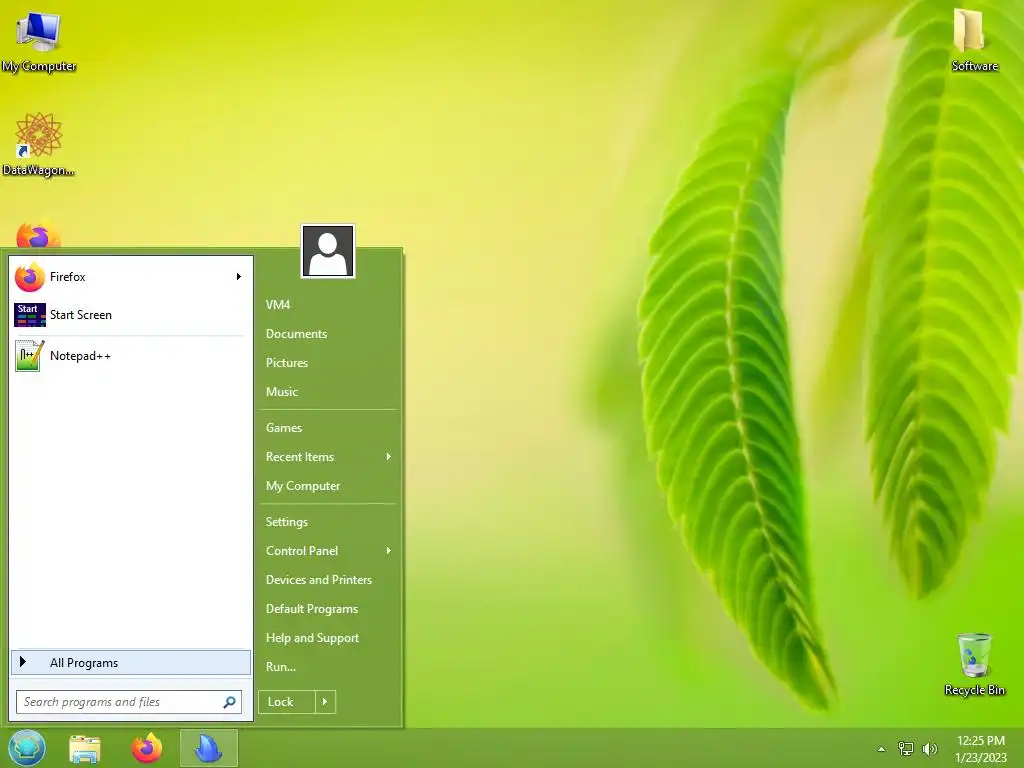Click the Notepad++ icon in start menu

29,356
